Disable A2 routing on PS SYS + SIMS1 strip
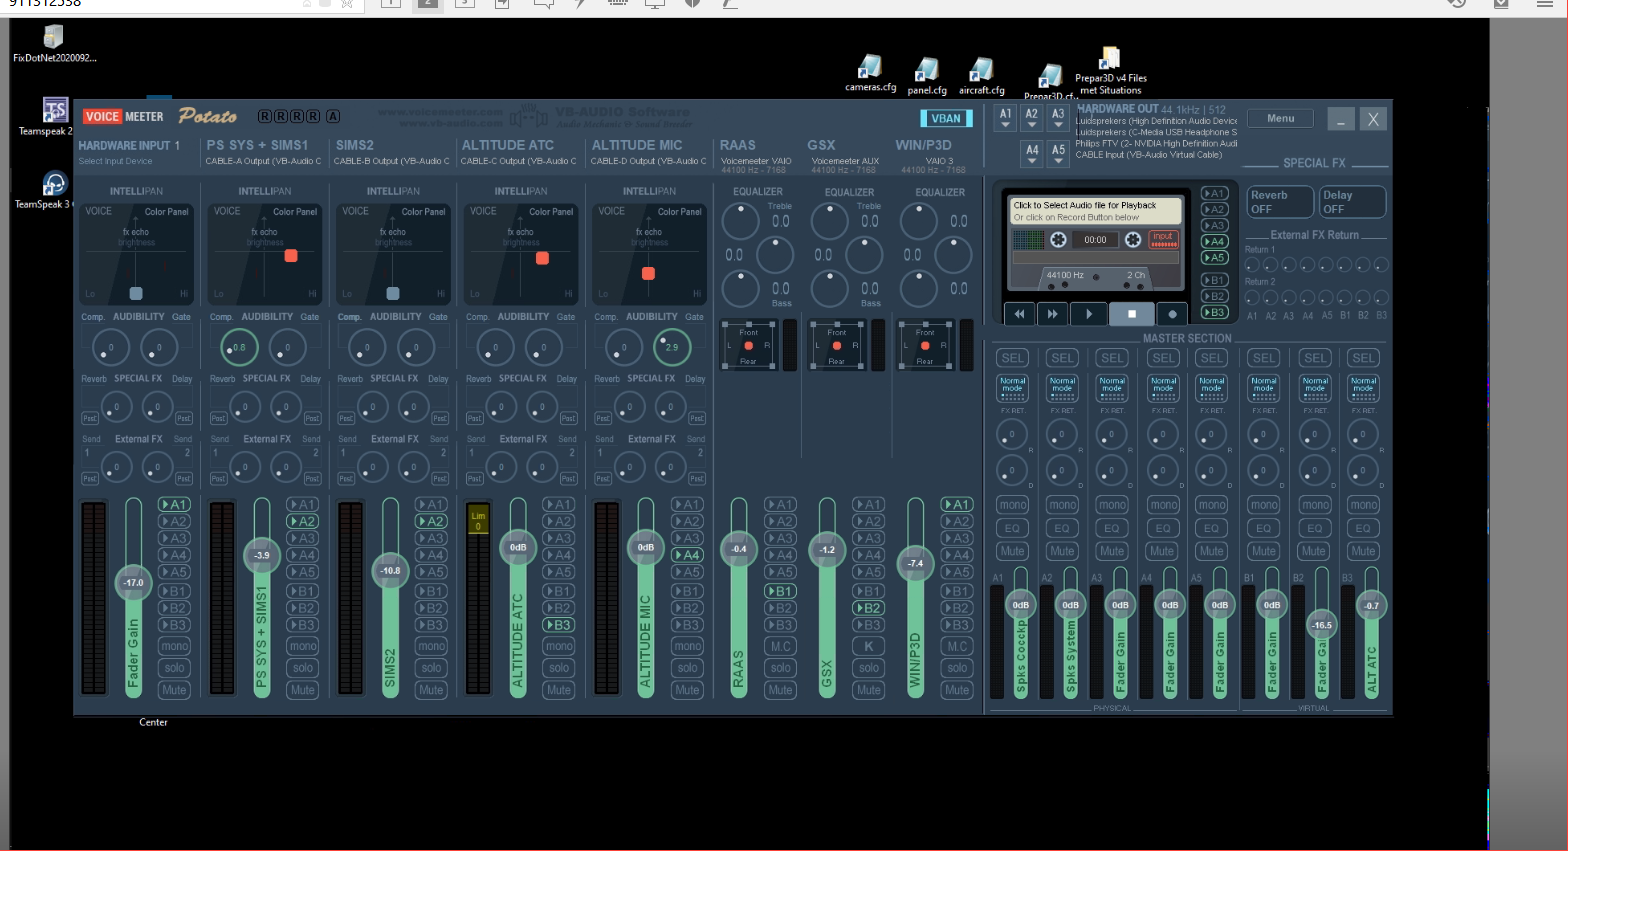 [302, 521]
